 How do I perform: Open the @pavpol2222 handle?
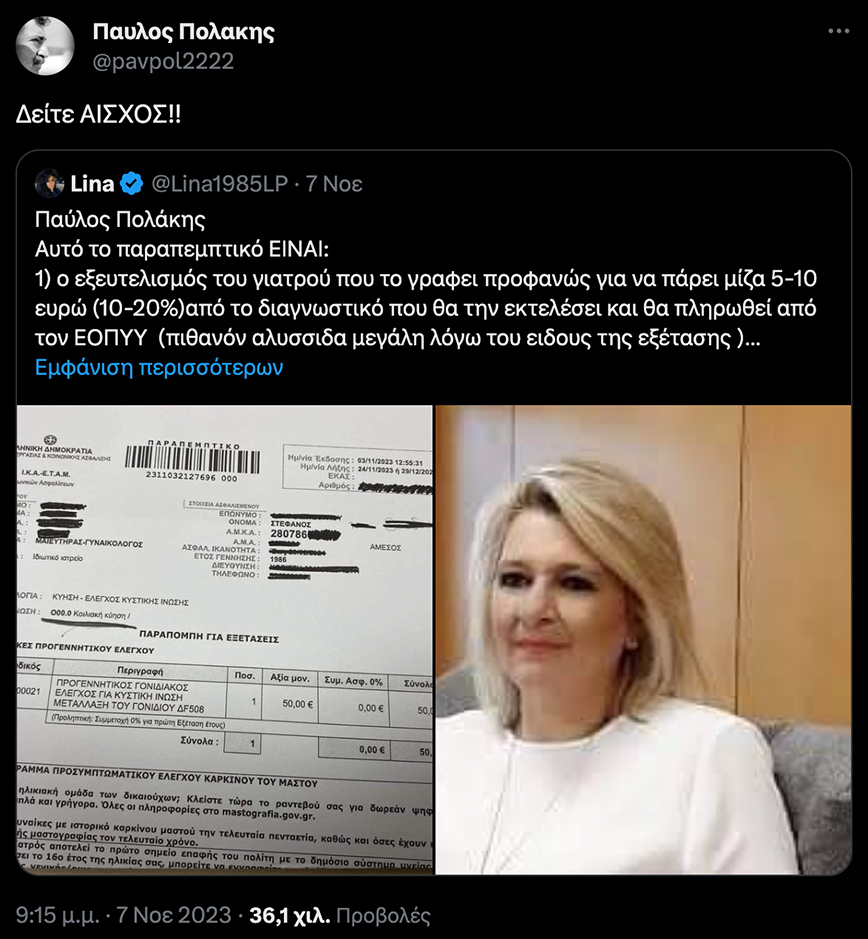pyautogui.click(x=163, y=61)
